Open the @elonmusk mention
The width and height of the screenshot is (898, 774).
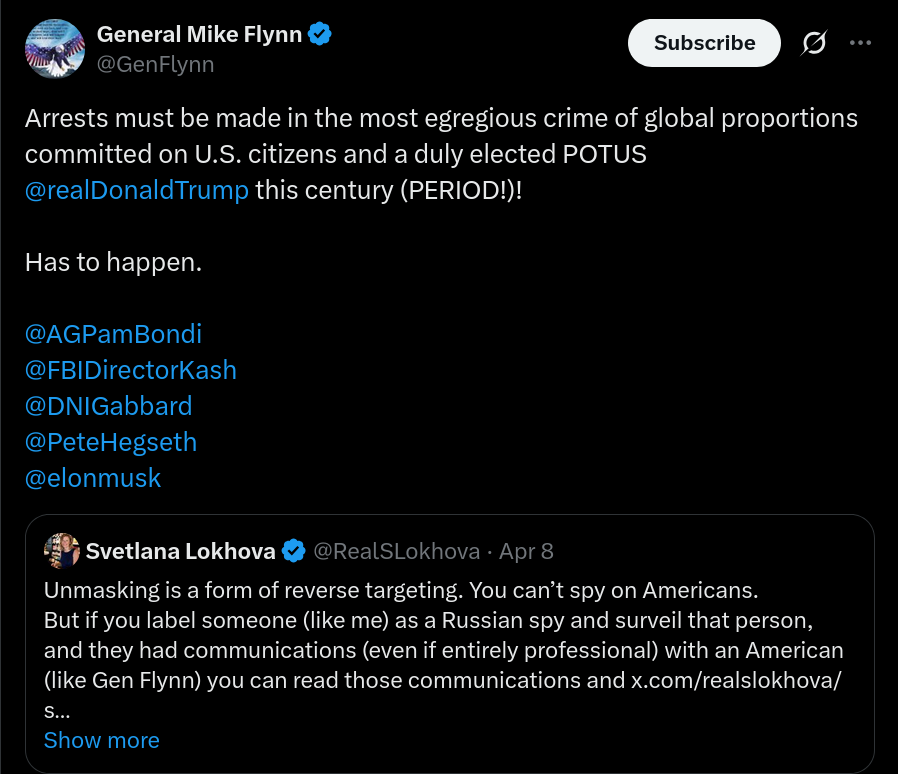[93, 478]
